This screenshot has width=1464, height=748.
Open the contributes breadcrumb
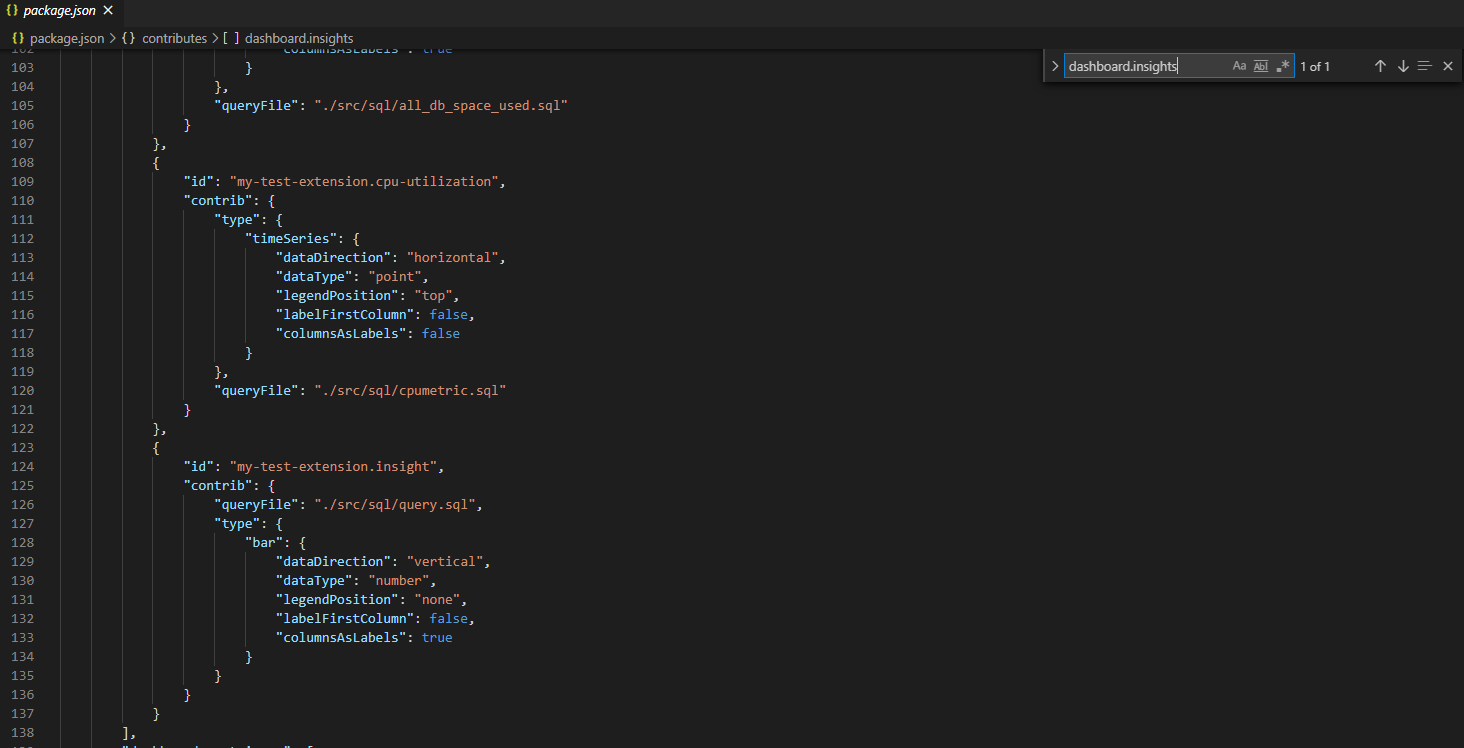[174, 38]
